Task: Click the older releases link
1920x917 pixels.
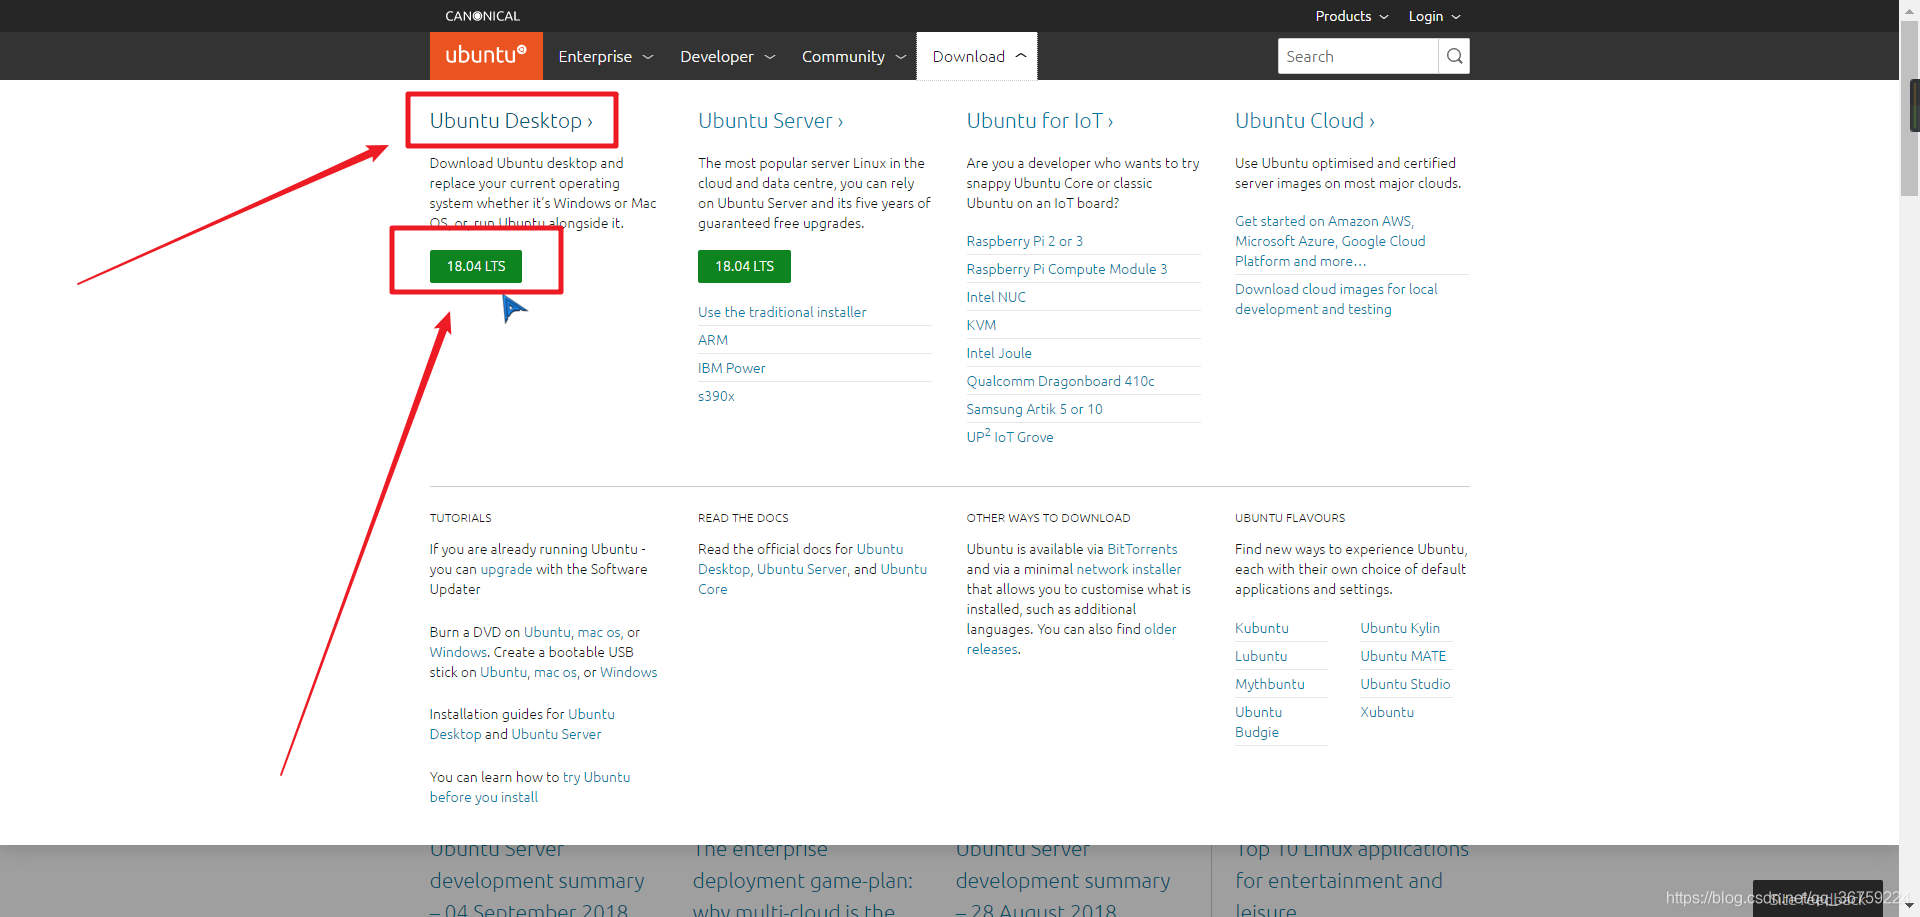Action: pos(1071,639)
